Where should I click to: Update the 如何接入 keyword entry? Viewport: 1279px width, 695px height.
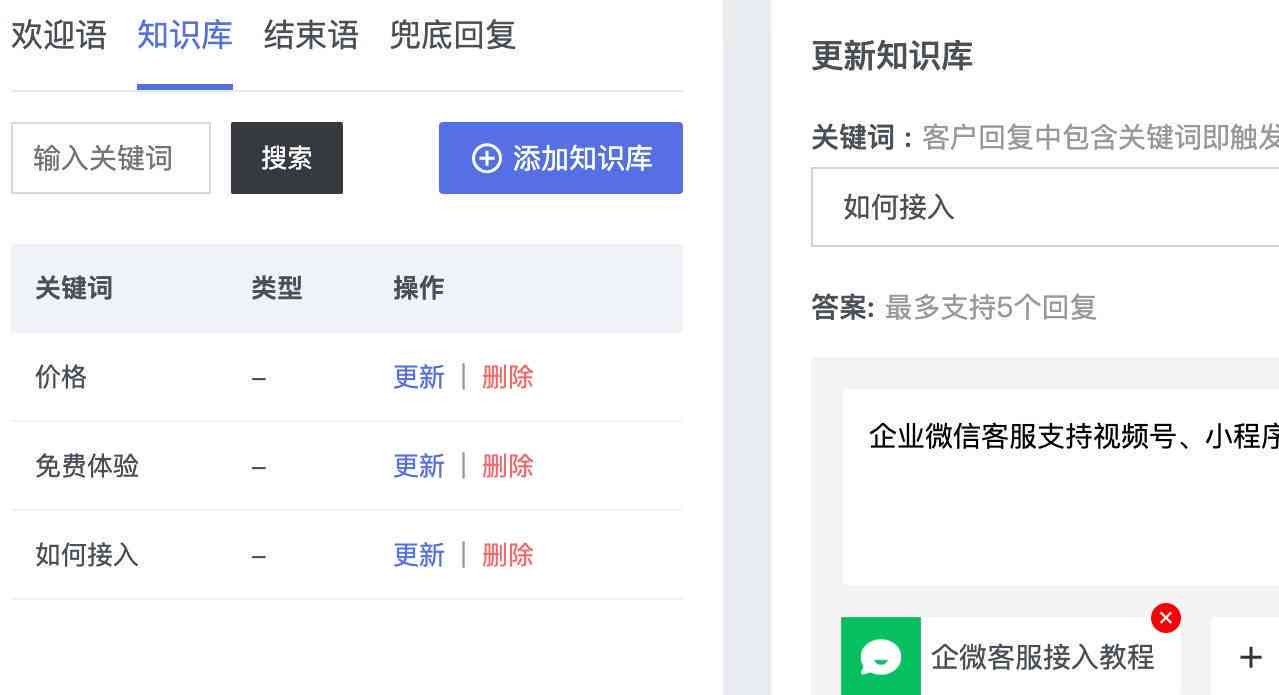(x=419, y=555)
